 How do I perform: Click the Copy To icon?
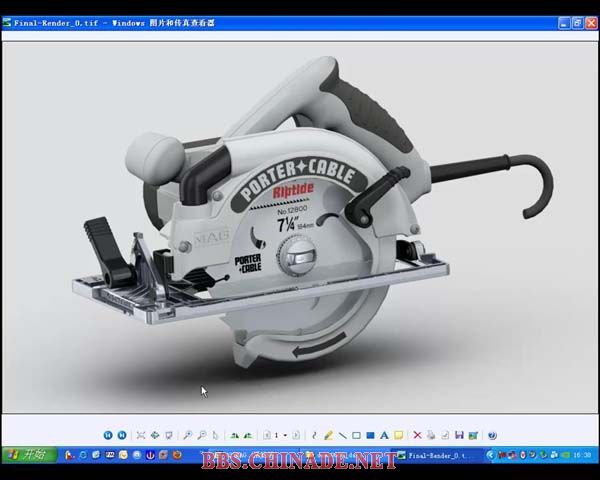(445, 435)
